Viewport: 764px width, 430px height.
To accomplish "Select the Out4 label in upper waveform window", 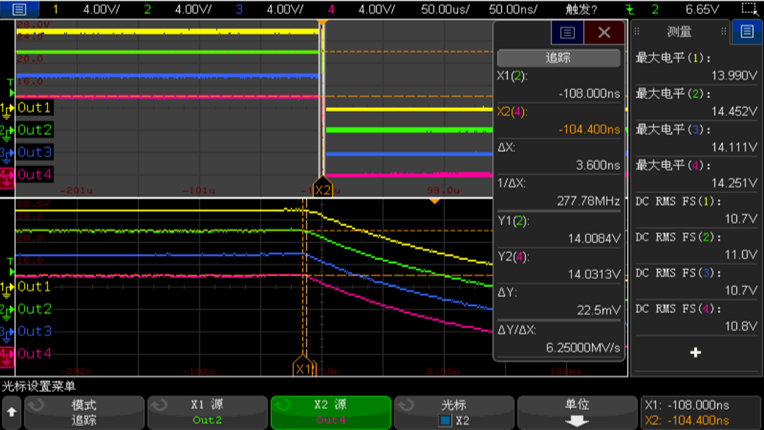I will (34, 175).
